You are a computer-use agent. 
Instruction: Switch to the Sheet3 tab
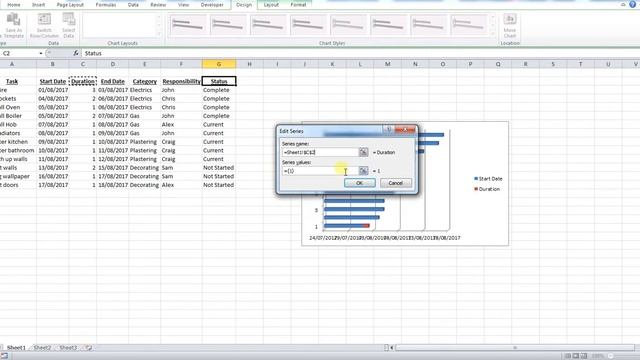pyautogui.click(x=68, y=348)
